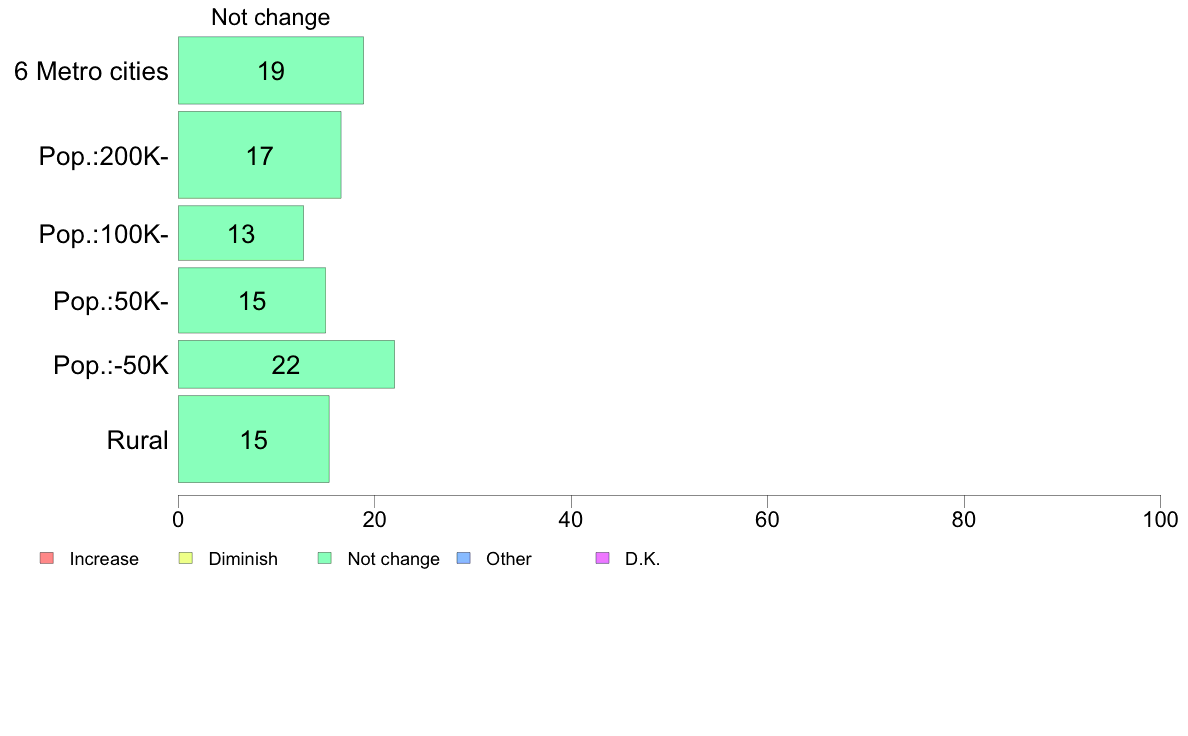Image resolution: width=1188 pixels, height=736 pixels.
Task: Select the 6 Metro cities bar
Action: [x=270, y=70]
